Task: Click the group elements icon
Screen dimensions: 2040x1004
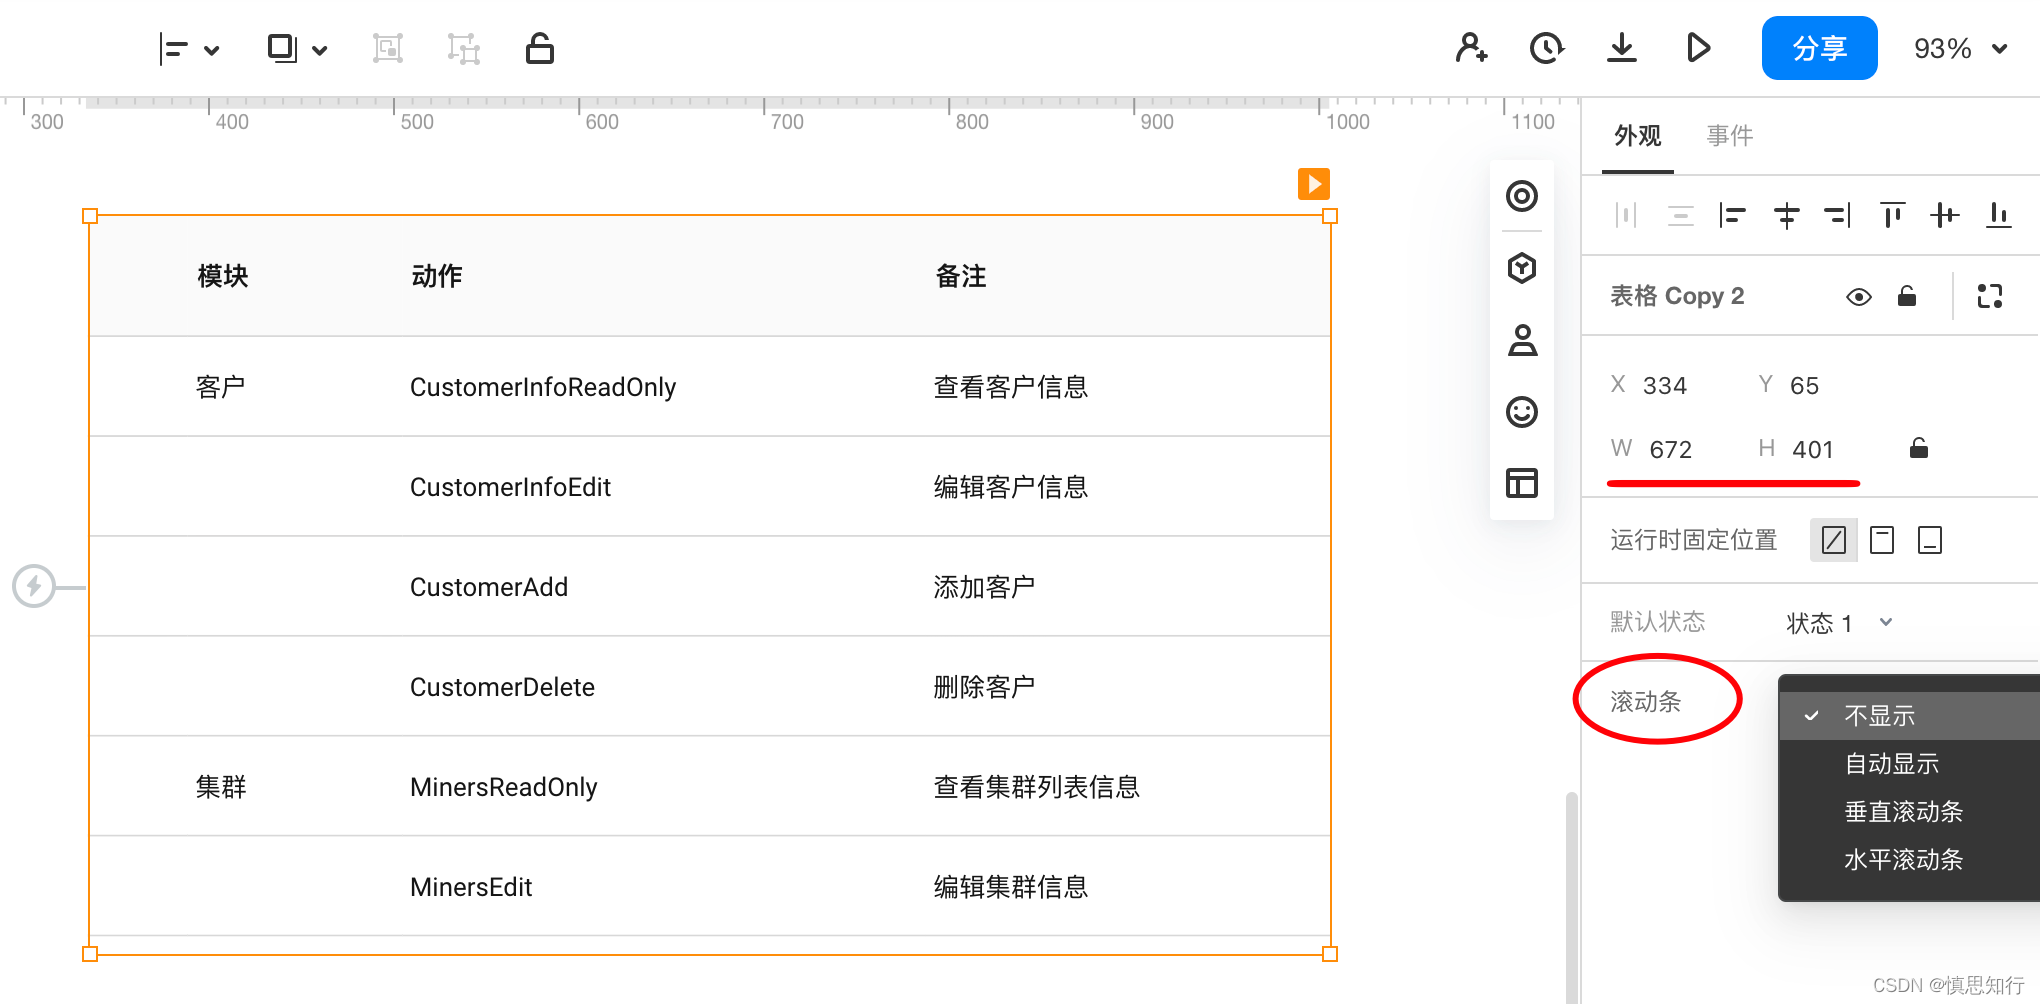Action: (388, 48)
